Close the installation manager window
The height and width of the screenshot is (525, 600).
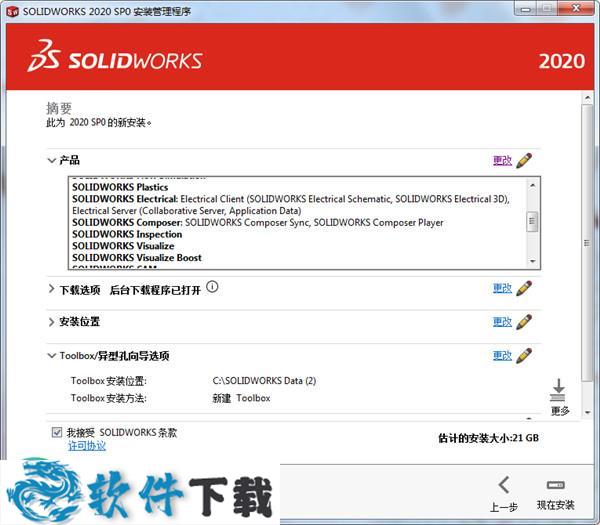click(577, 8)
